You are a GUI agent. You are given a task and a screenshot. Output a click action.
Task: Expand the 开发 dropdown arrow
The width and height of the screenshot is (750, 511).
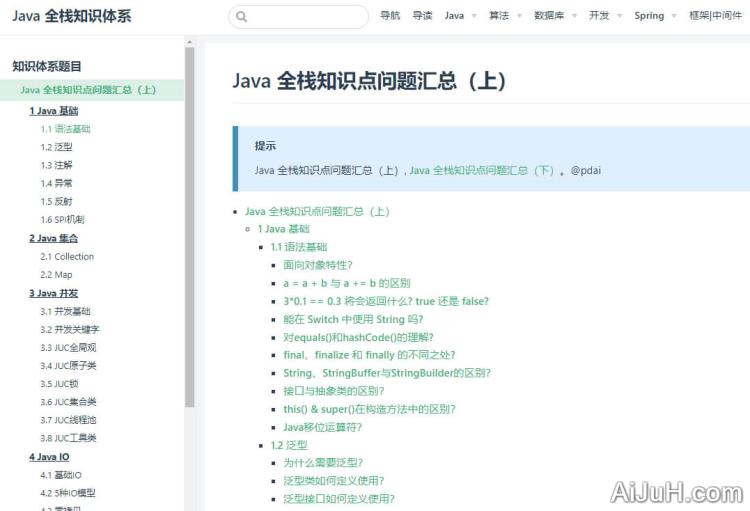[x=619, y=16]
